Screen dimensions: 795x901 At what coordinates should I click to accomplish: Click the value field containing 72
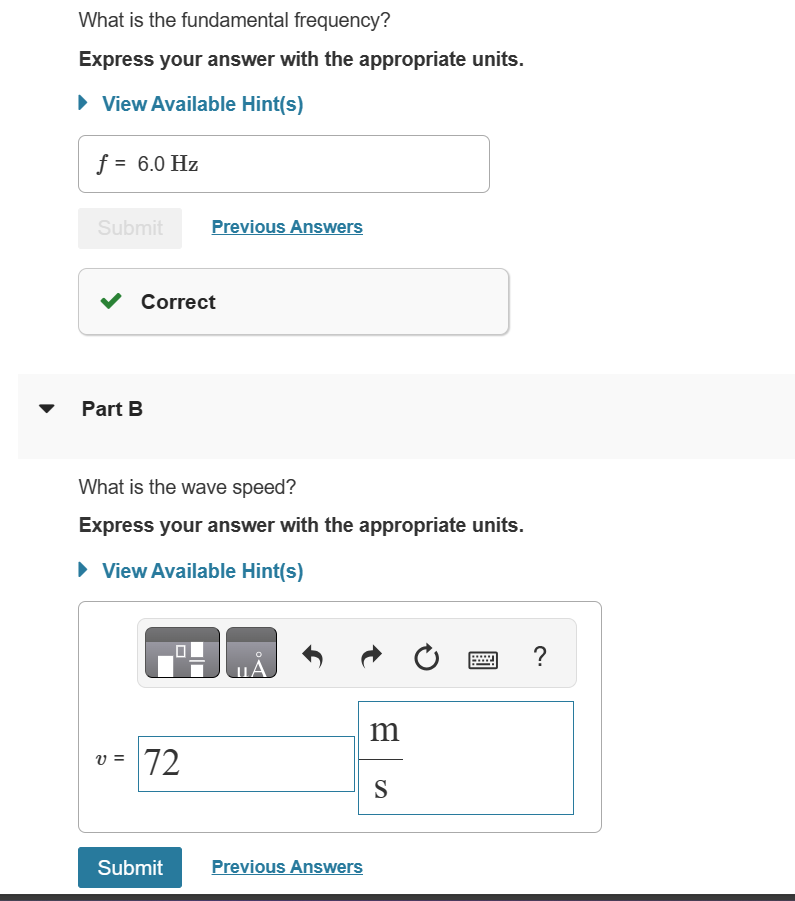[x=246, y=764]
